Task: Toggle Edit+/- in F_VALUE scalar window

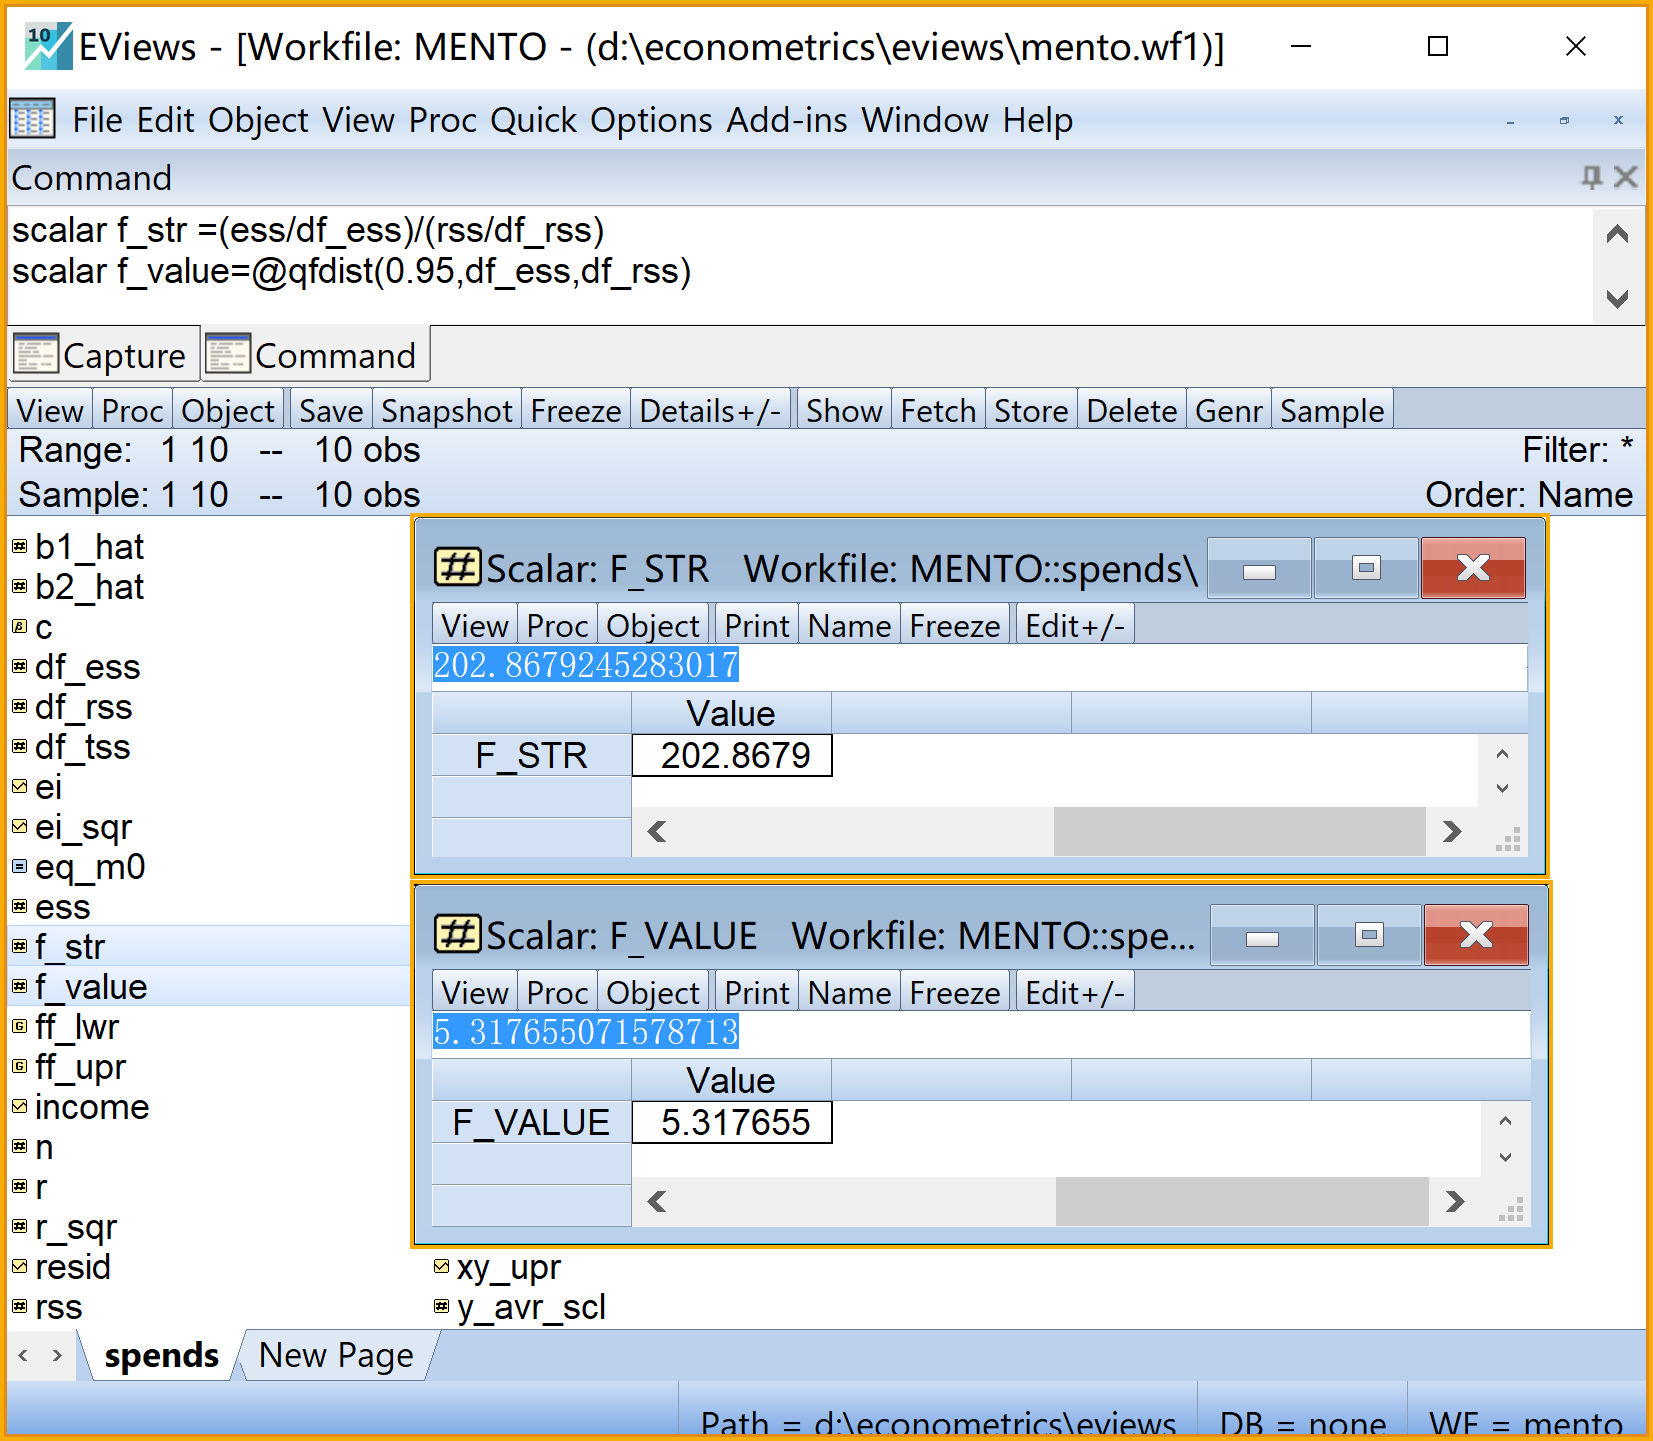Action: 1075,993
